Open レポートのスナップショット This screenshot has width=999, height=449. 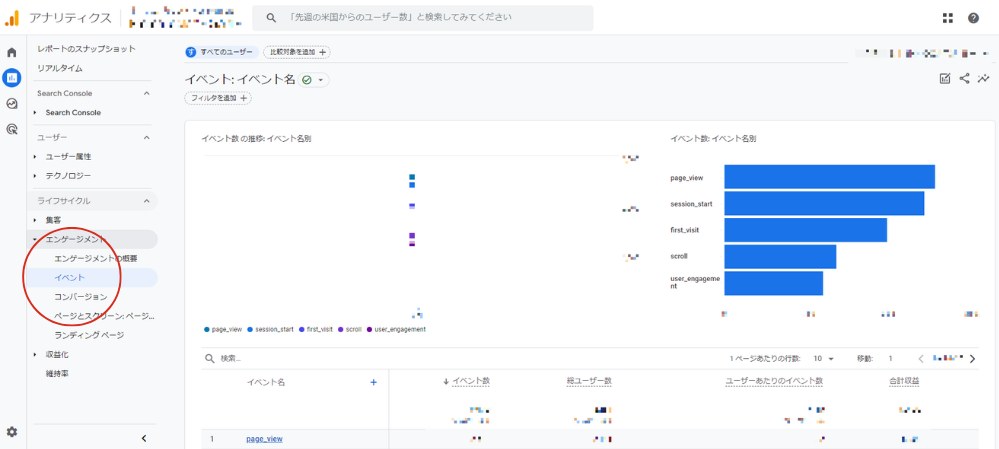[86, 49]
